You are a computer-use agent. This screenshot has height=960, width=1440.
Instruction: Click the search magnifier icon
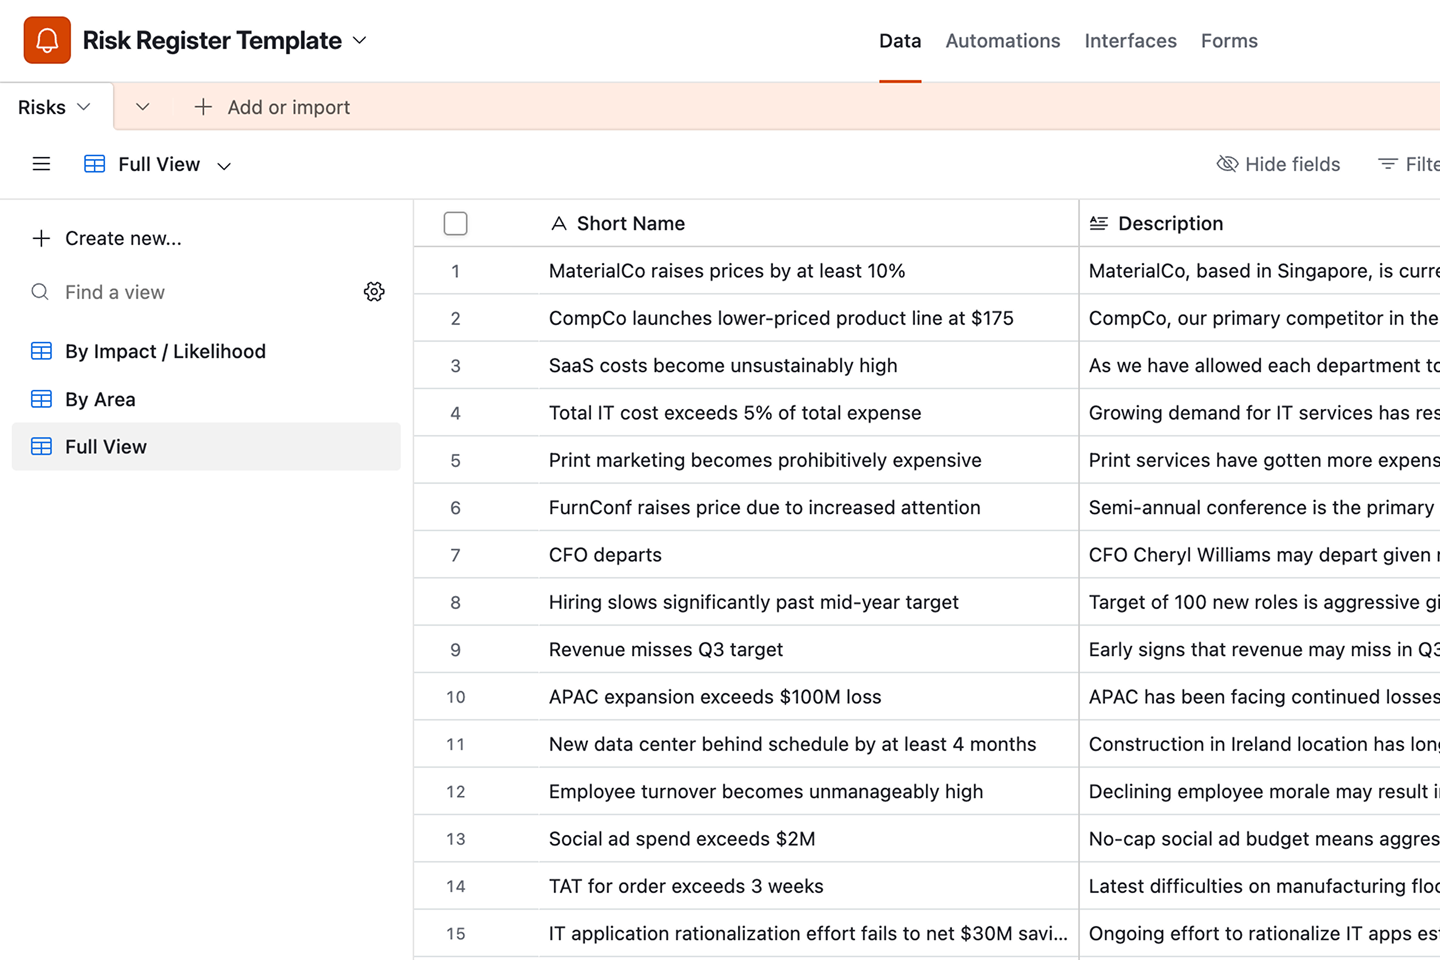(40, 292)
